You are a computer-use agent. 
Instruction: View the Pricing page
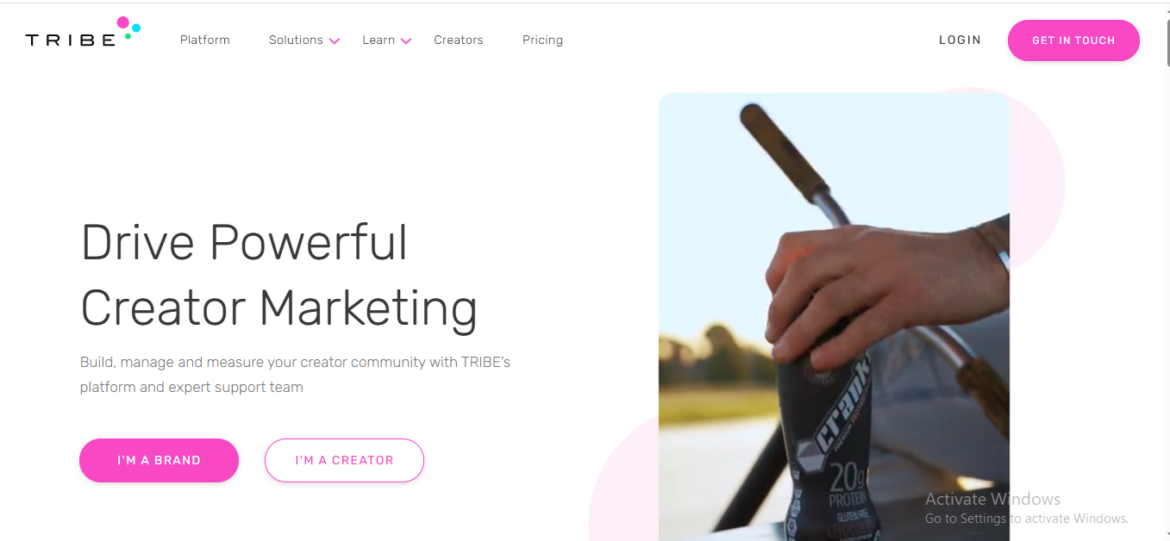tap(542, 40)
